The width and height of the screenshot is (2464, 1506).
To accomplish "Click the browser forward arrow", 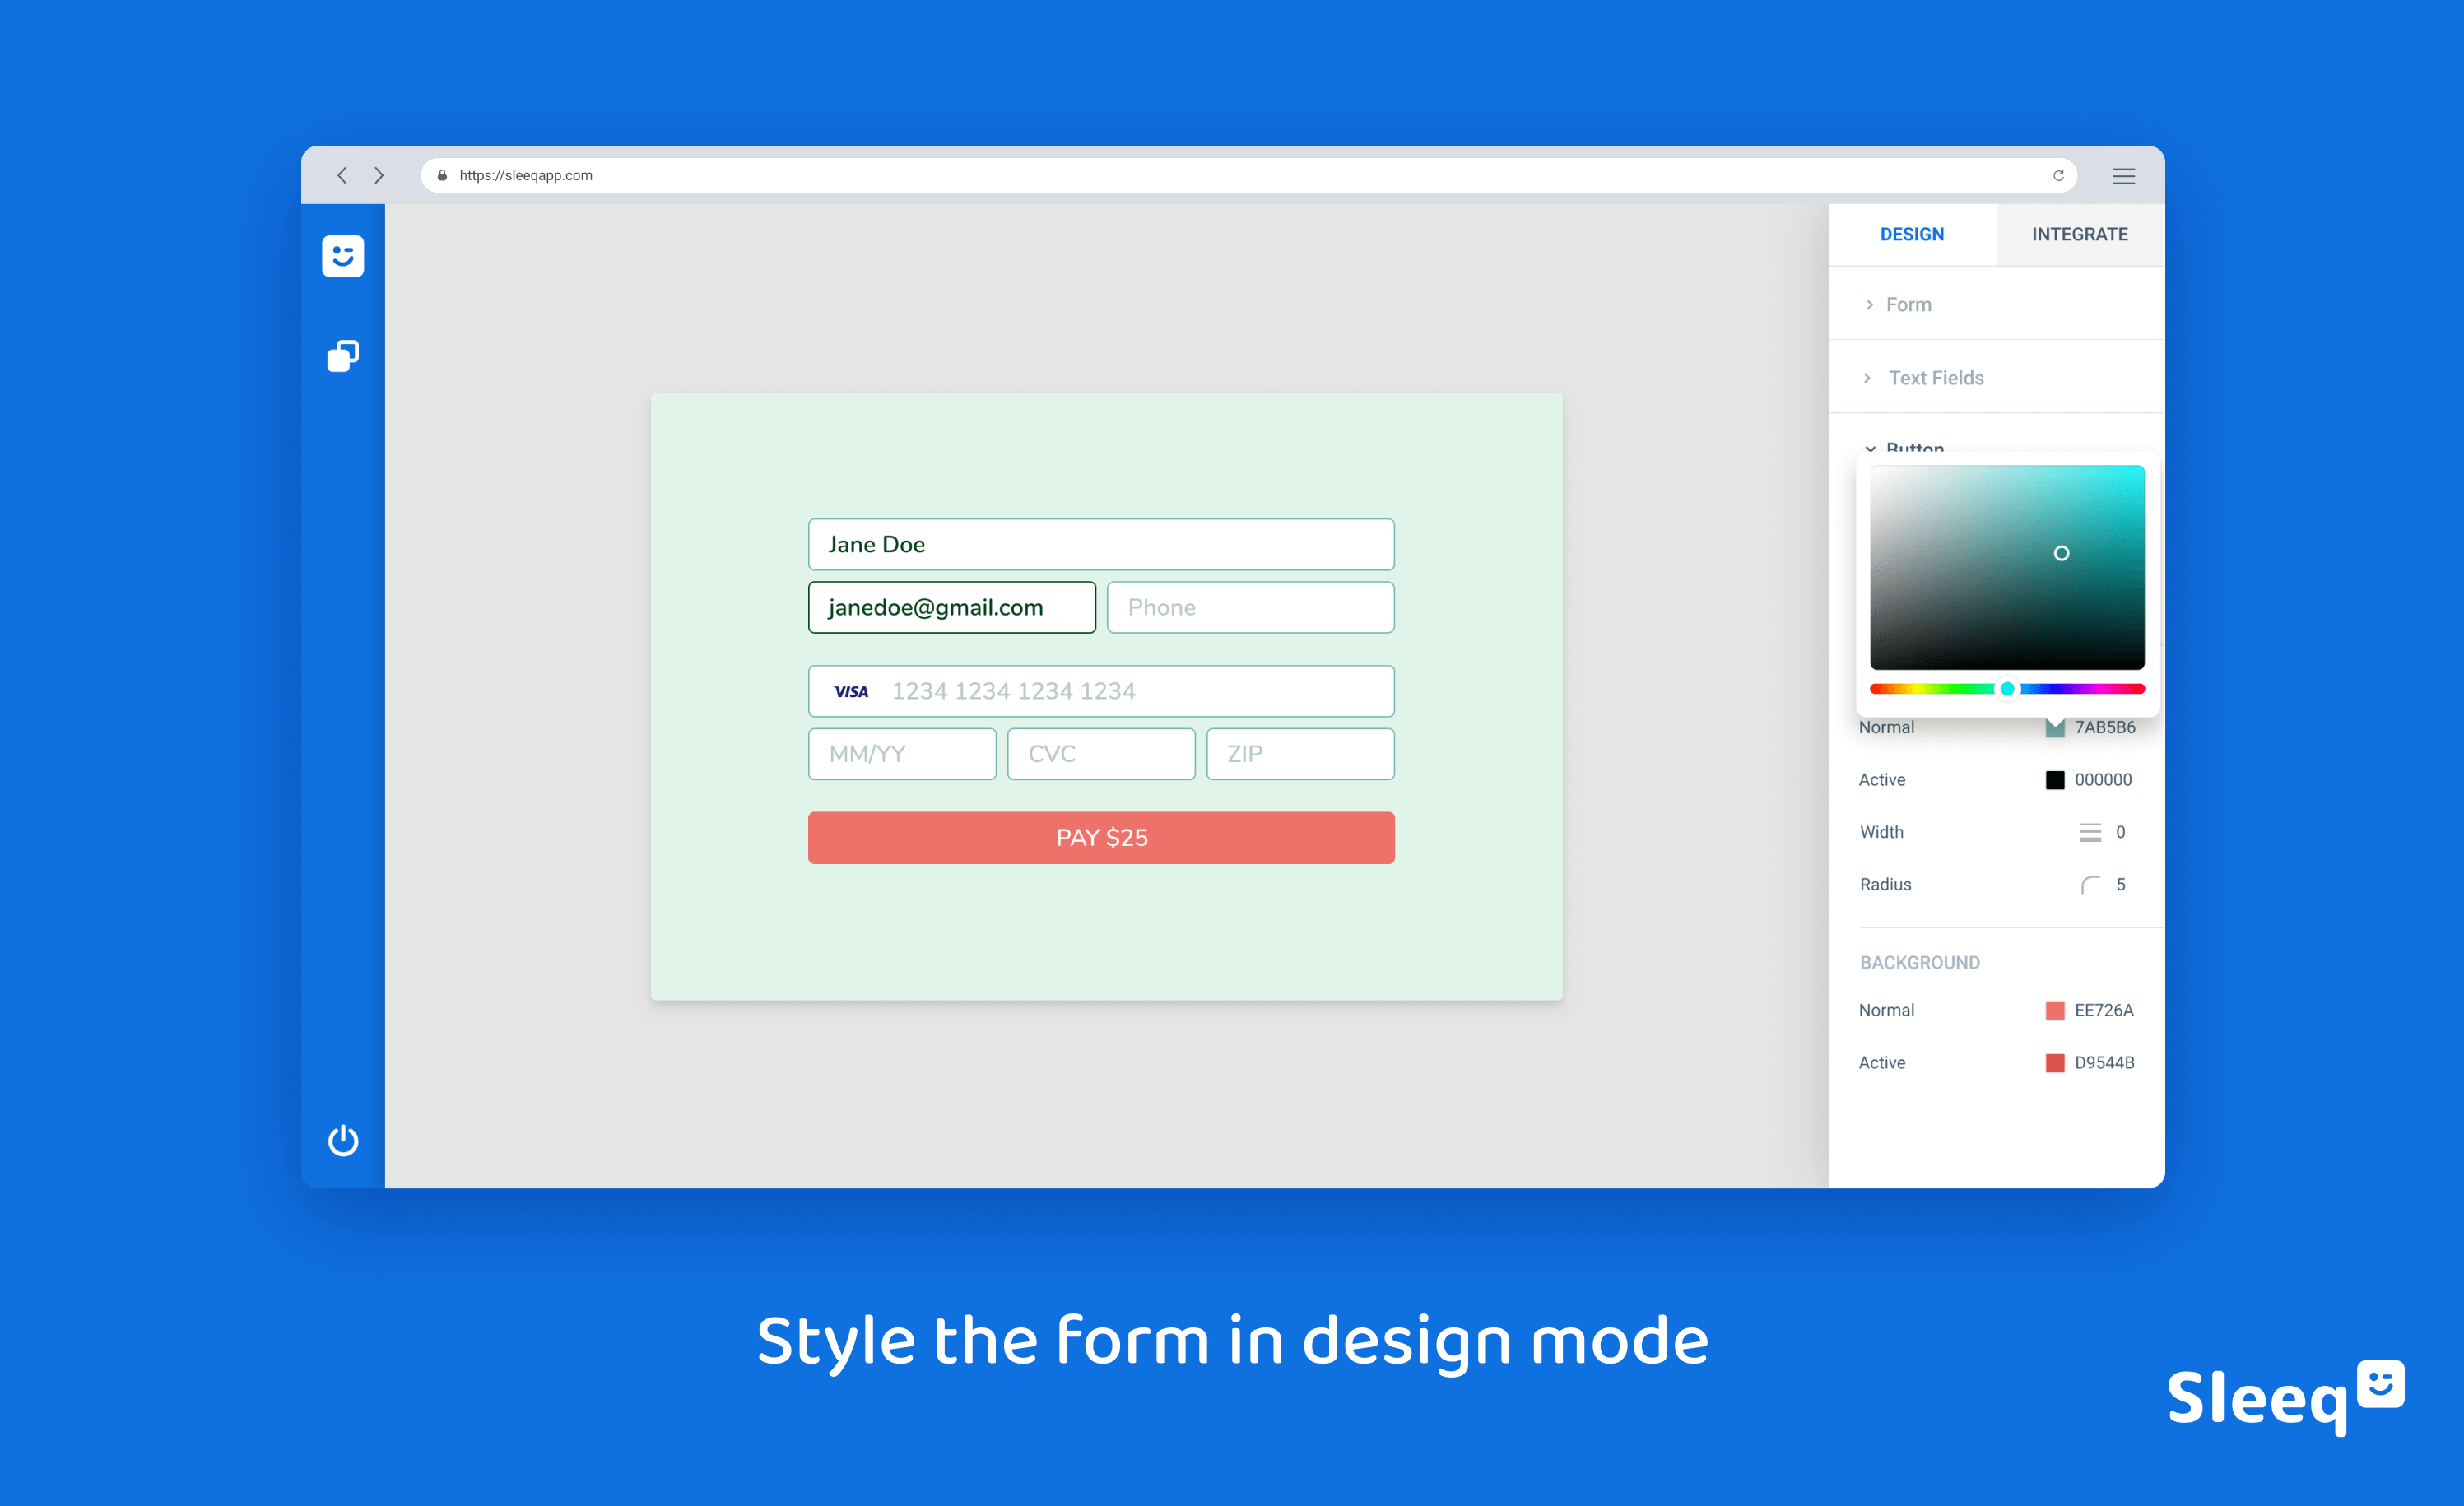I will click(379, 175).
